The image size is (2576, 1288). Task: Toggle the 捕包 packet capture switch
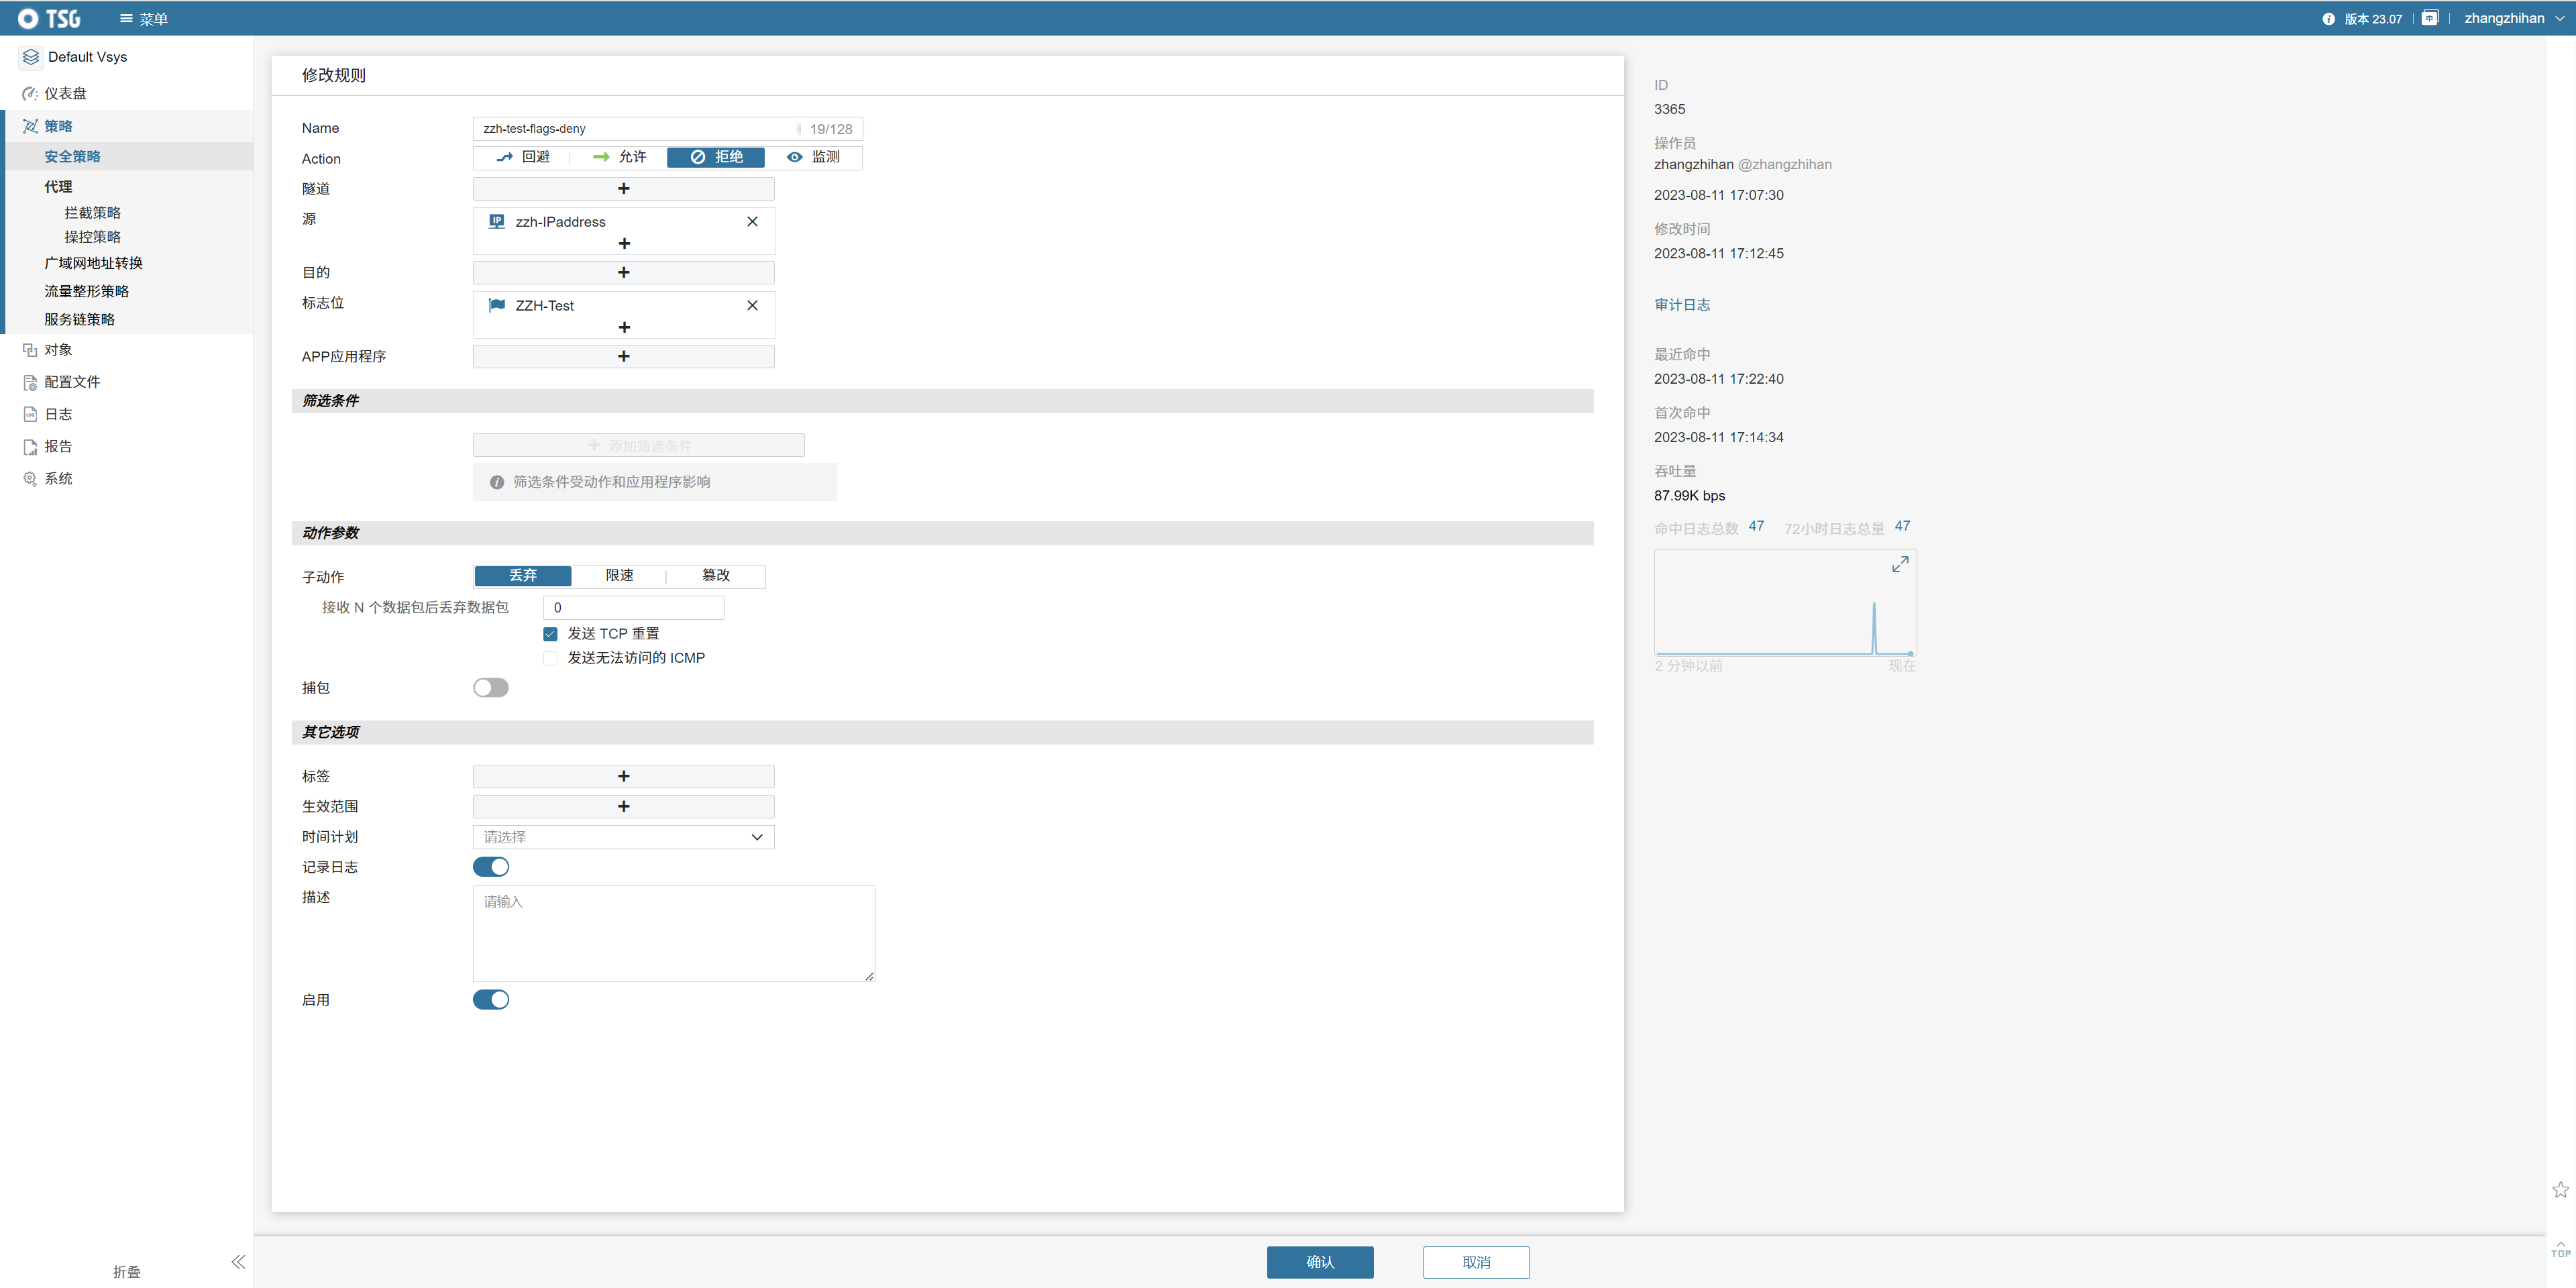click(x=491, y=688)
